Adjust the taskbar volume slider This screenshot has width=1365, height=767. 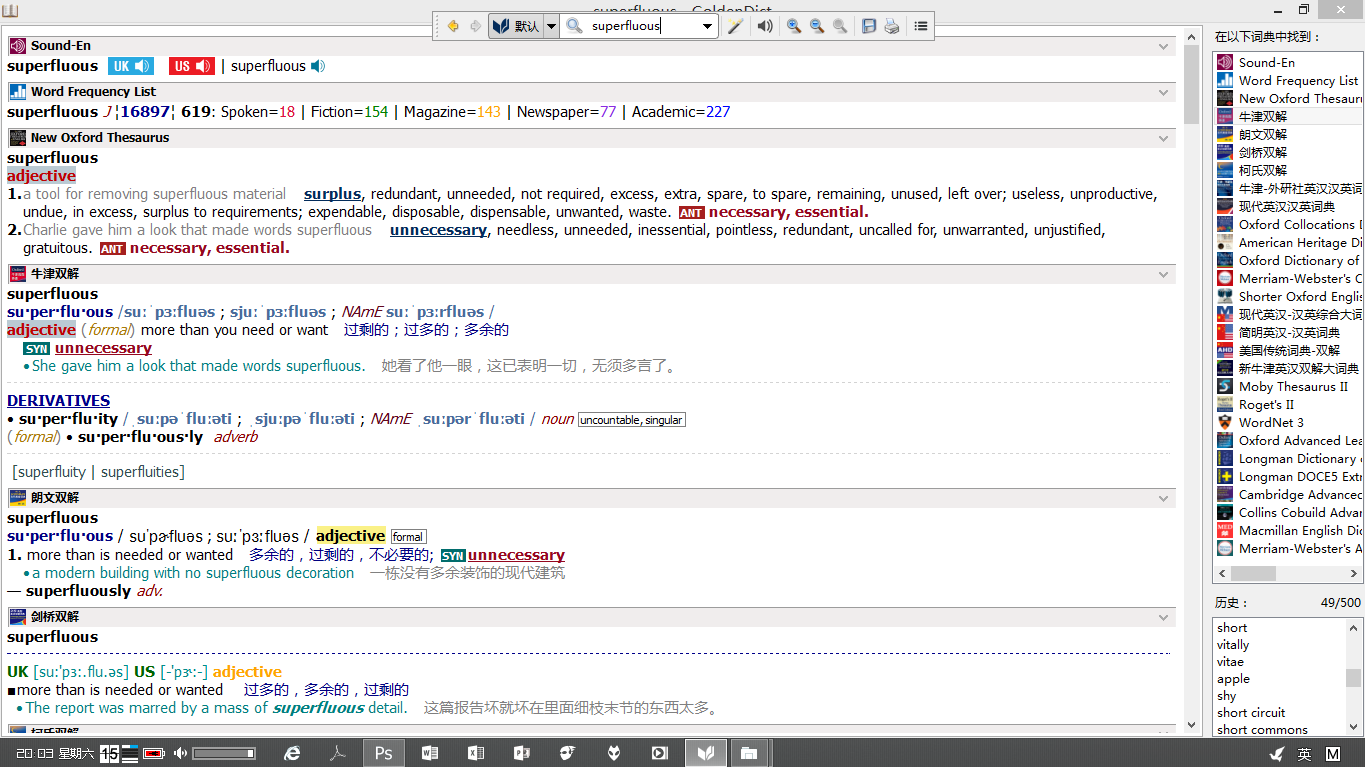point(223,753)
